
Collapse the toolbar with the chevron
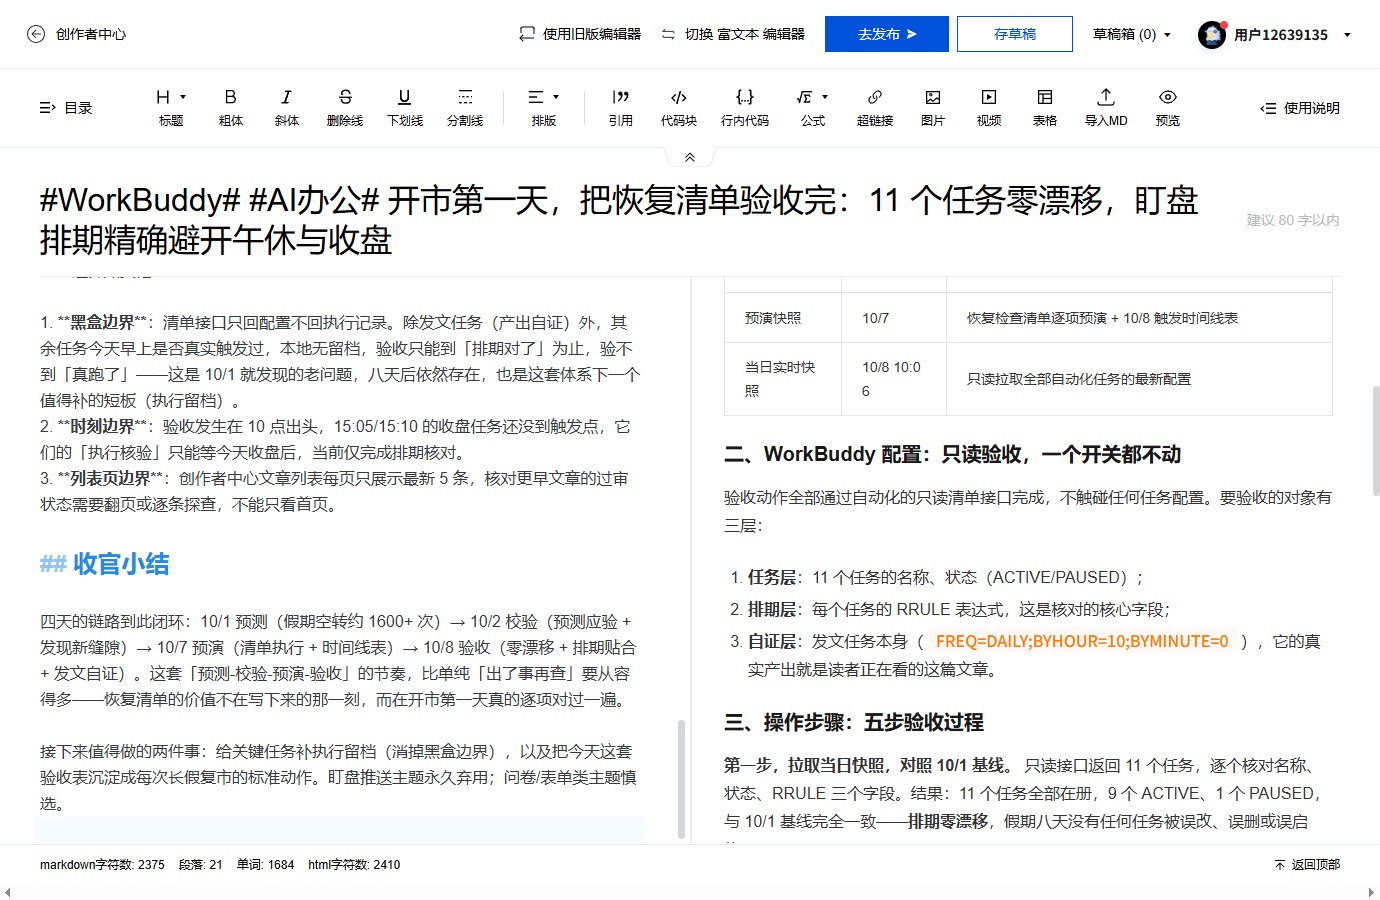pyautogui.click(x=690, y=157)
